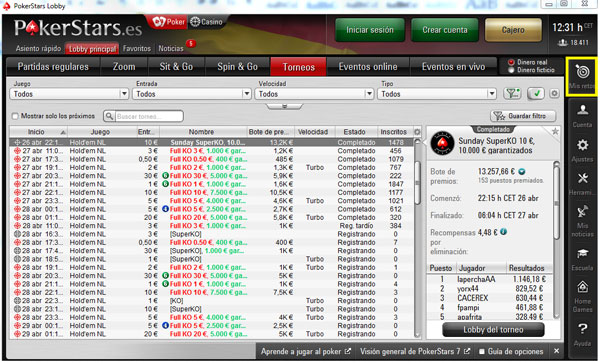This screenshot has width=600, height=363.
Task: Click the Iniciar sesión button
Action: [370, 30]
